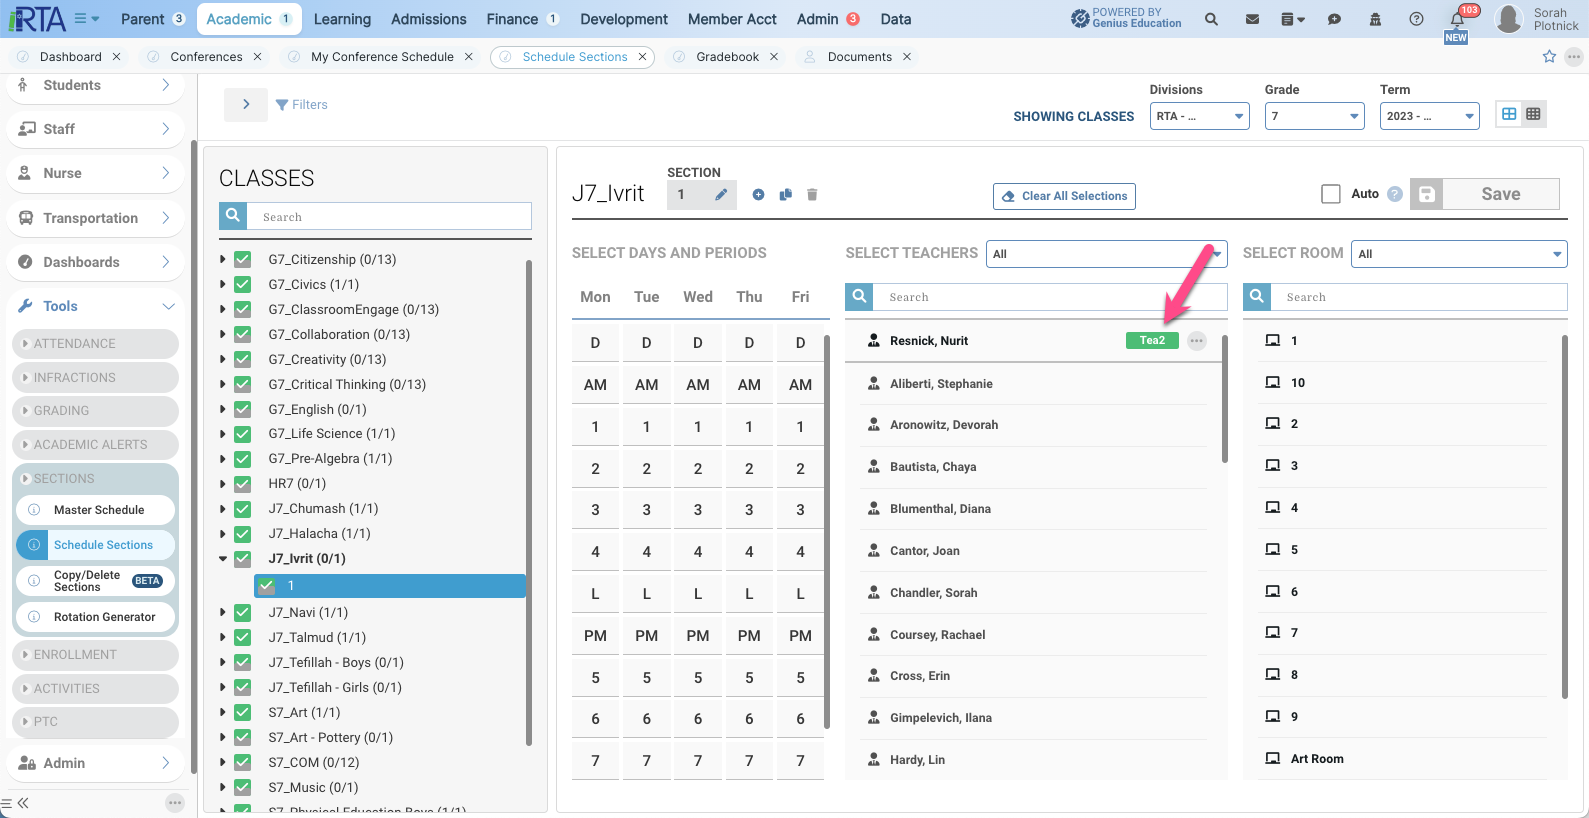Open the Select Teachers All dropdown

tap(1106, 254)
